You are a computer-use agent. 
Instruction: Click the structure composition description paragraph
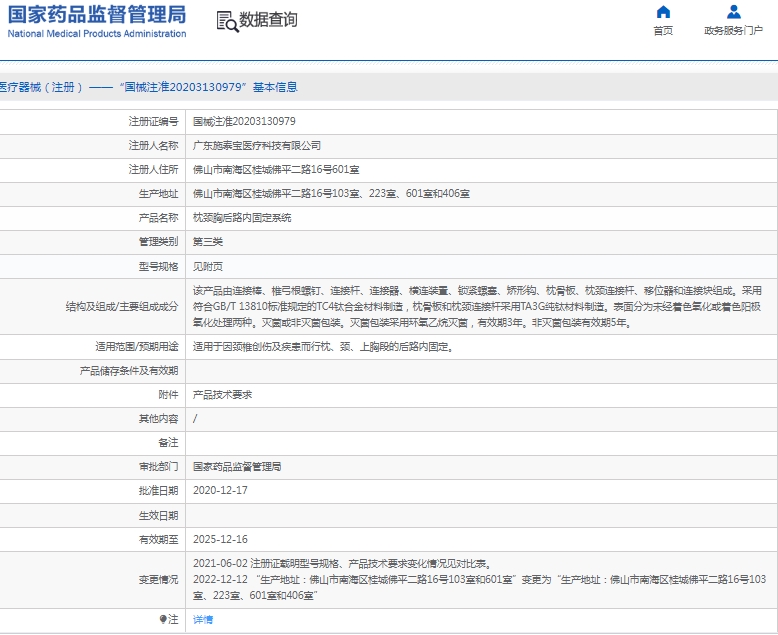click(477, 307)
